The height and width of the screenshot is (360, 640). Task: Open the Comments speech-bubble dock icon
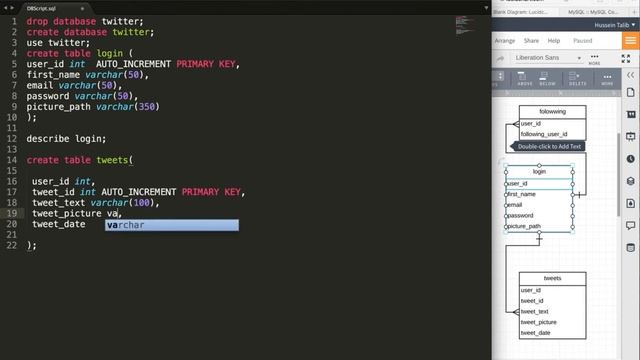coord(631,225)
